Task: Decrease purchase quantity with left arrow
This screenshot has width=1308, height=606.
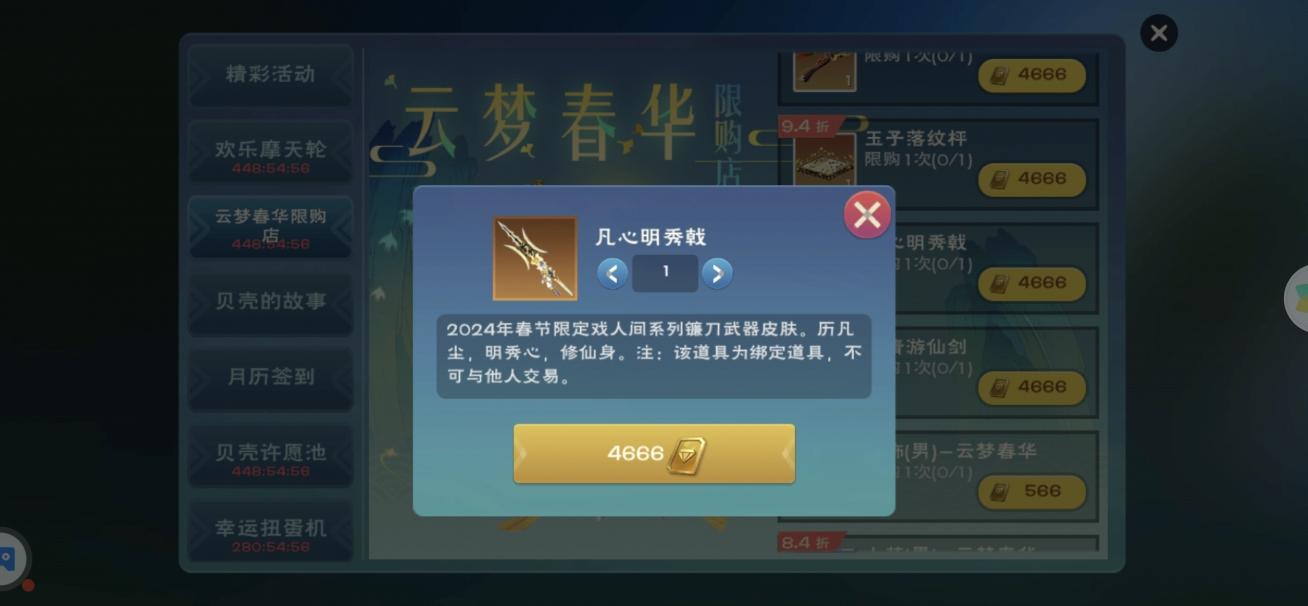Action: (x=613, y=273)
